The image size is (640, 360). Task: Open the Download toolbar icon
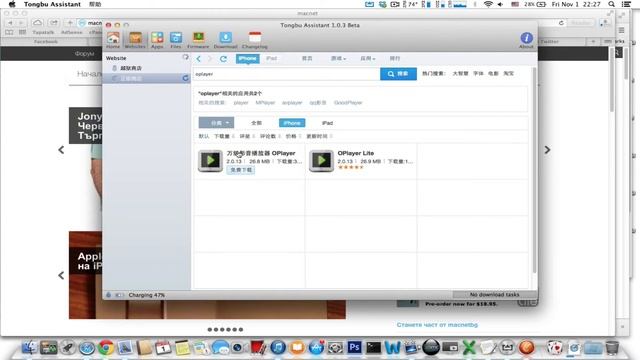tap(225, 40)
